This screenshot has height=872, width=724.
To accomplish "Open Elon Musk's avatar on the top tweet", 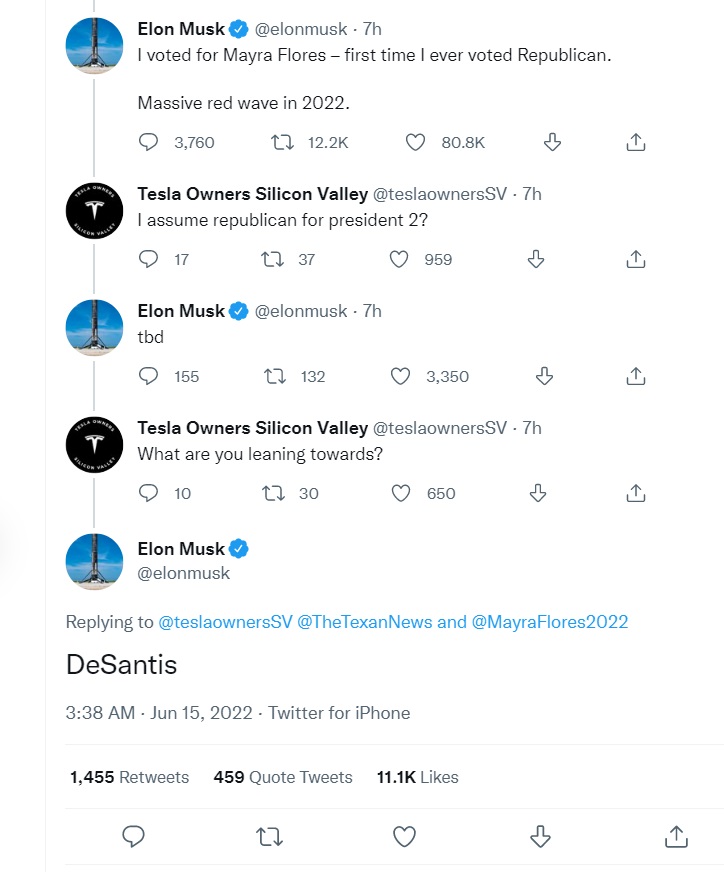I will pos(95,46).
